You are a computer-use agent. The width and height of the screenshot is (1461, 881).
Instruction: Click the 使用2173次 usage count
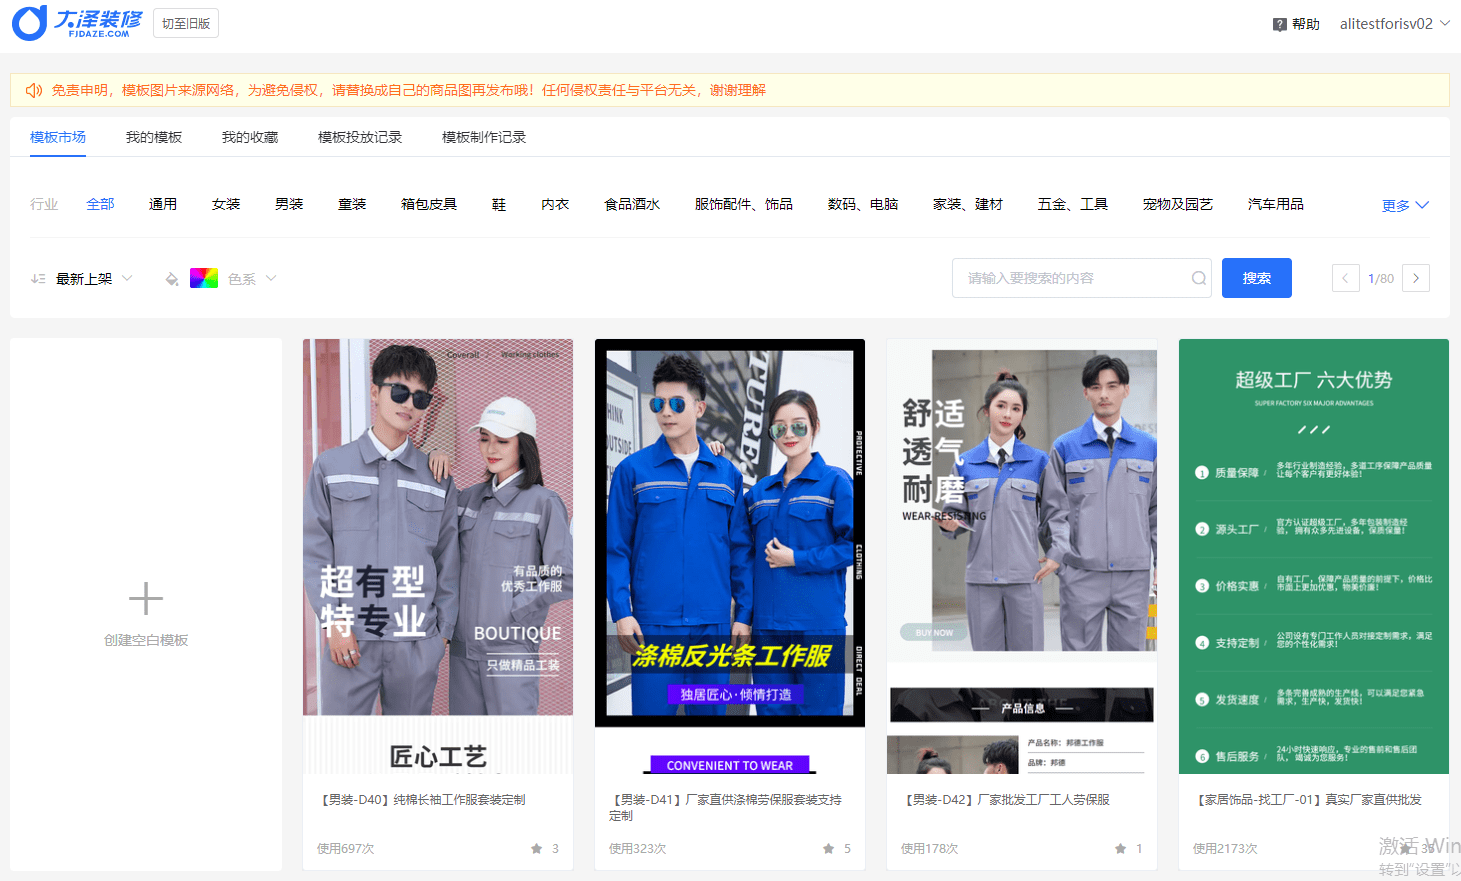[x=1225, y=849]
